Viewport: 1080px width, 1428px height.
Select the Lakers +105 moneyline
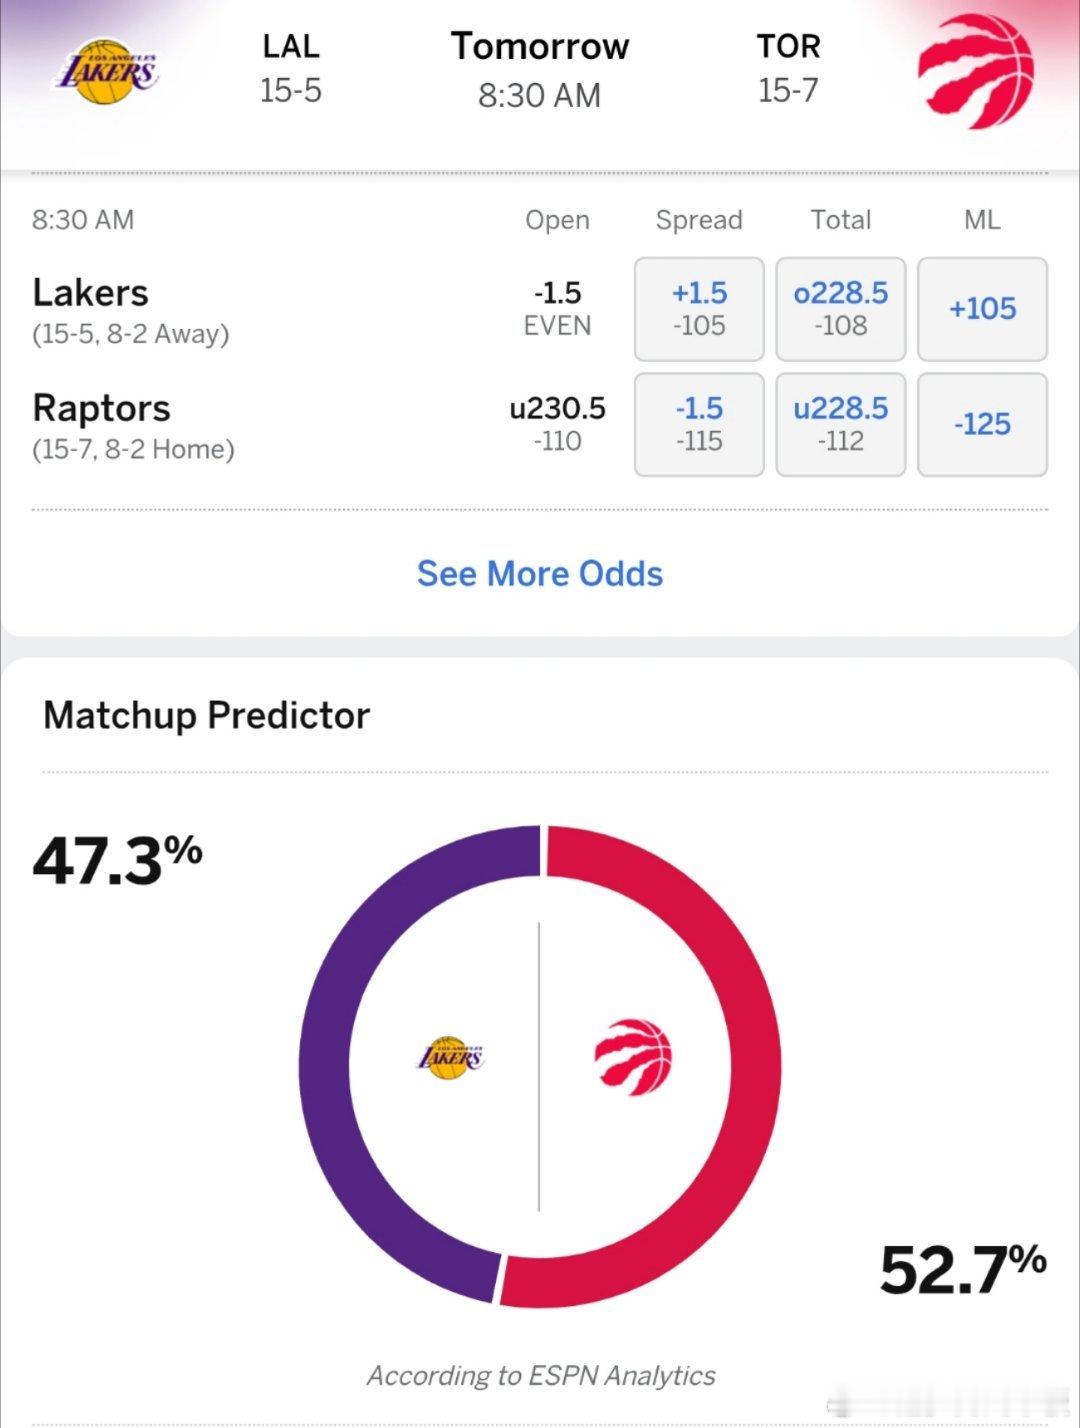tap(983, 308)
